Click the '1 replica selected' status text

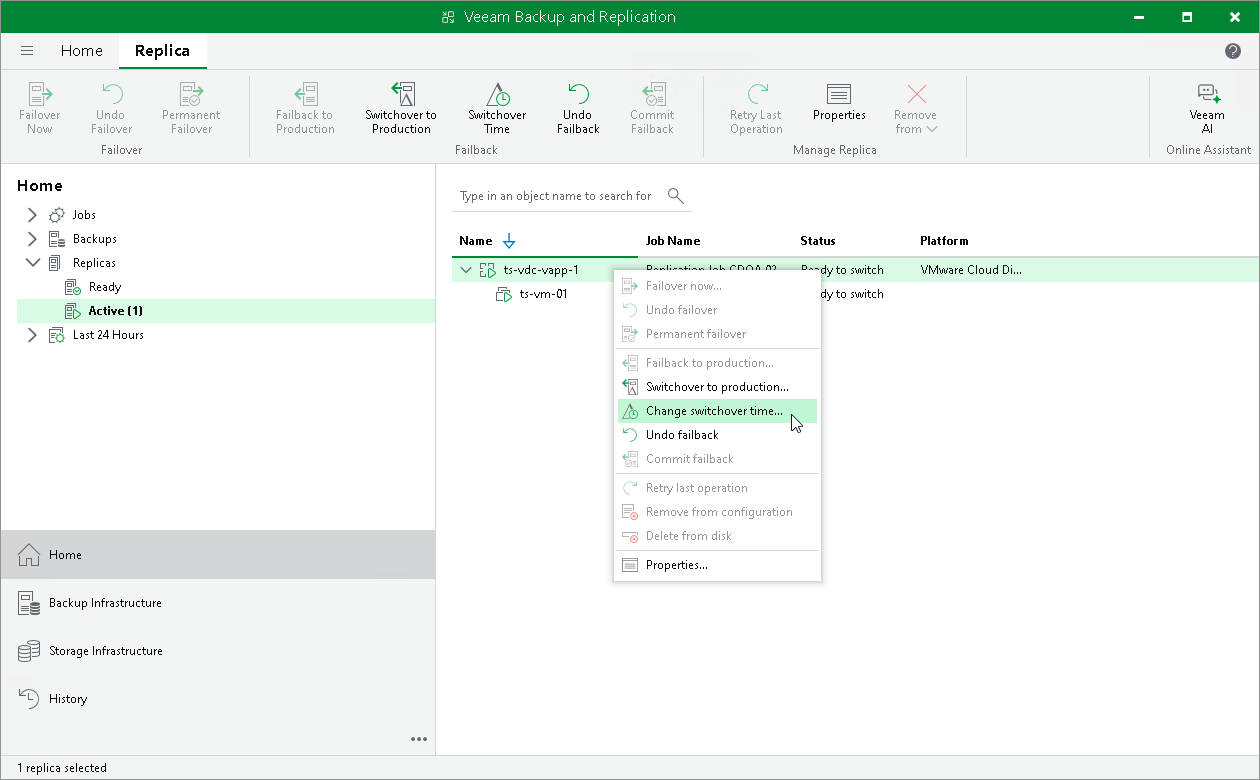[x=62, y=768]
